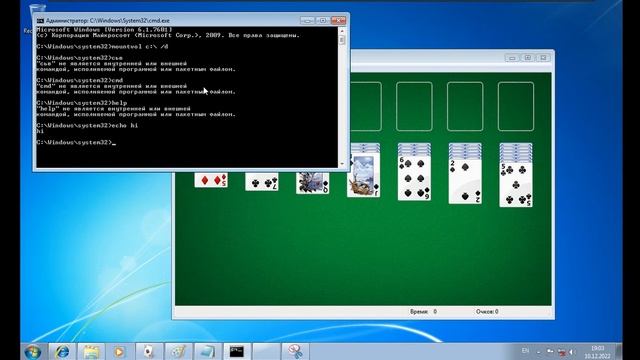Image resolution: width=640 pixels, height=360 pixels.
Task: Click the second visible empty foundation slot
Action: tap(414, 107)
